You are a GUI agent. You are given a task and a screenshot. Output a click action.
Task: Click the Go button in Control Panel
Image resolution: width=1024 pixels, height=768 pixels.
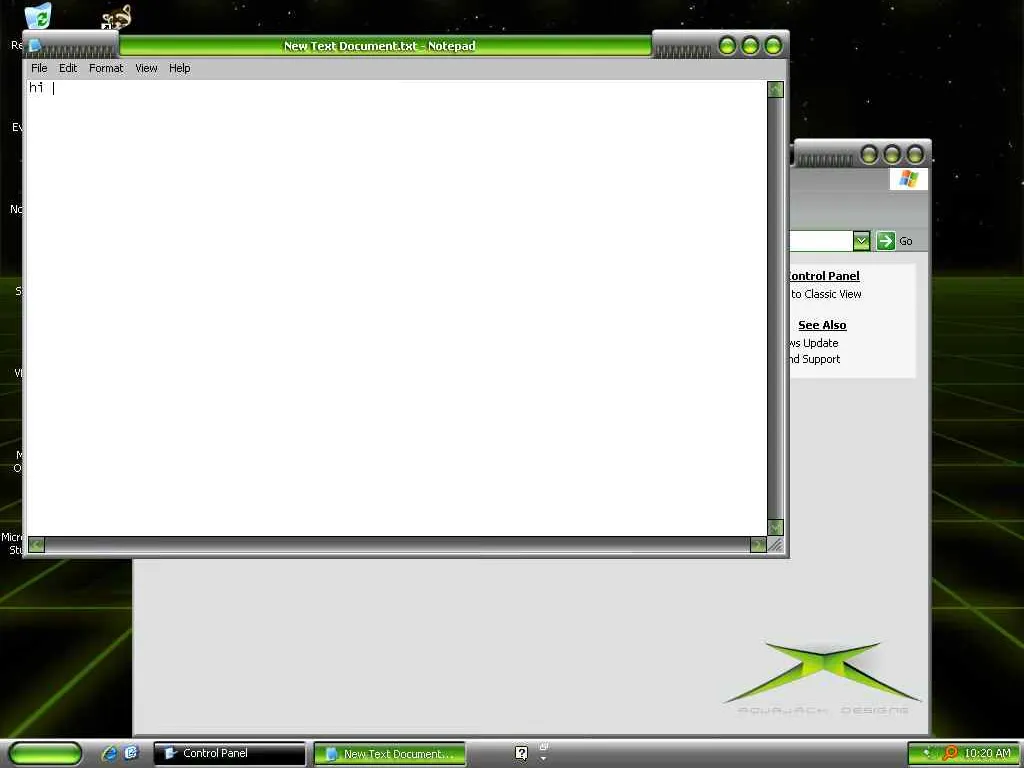(x=895, y=241)
